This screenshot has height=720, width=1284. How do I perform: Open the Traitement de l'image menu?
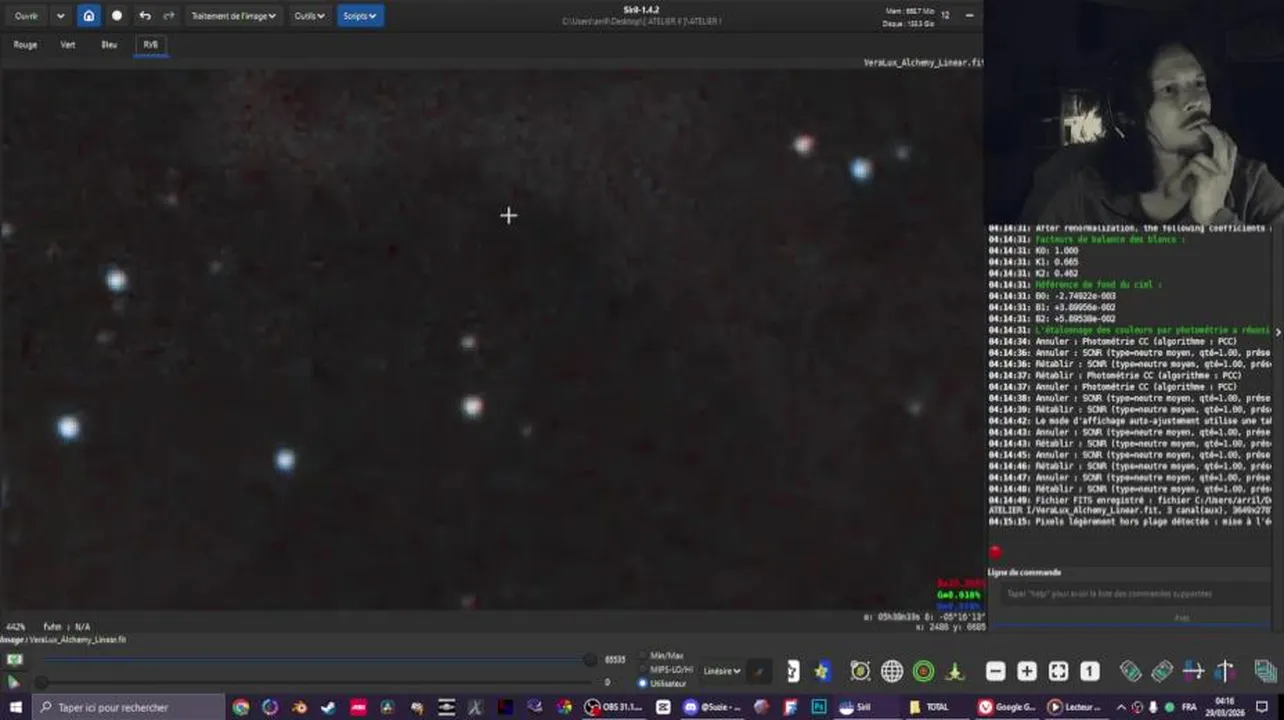(x=233, y=16)
